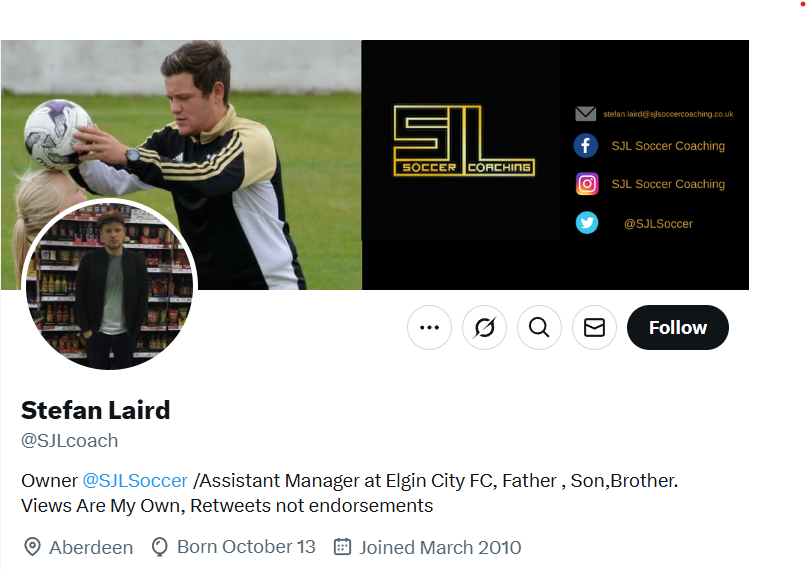Search this profile's posts with magnifier icon
Viewport: 807px width, 570px height.
pyautogui.click(x=539, y=327)
